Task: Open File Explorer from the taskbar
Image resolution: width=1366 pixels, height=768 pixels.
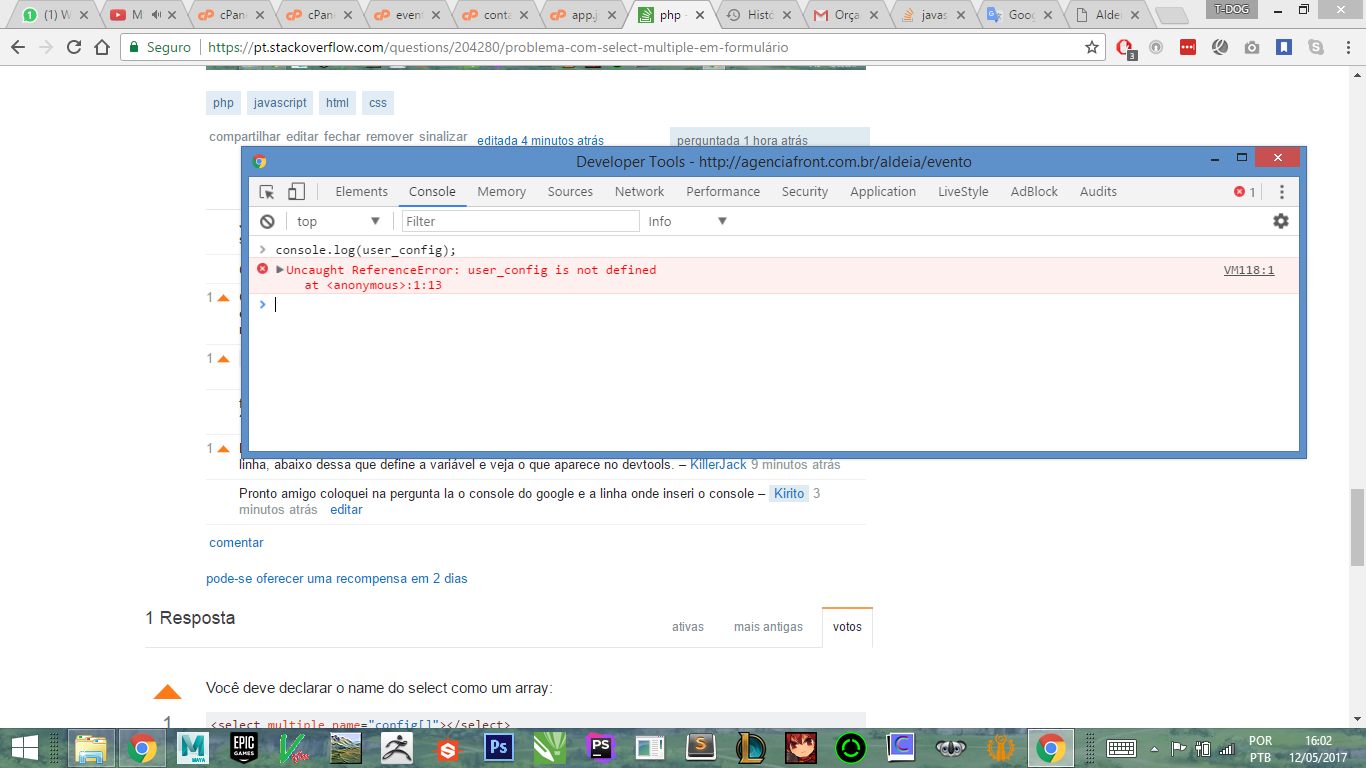Action: (x=91, y=748)
